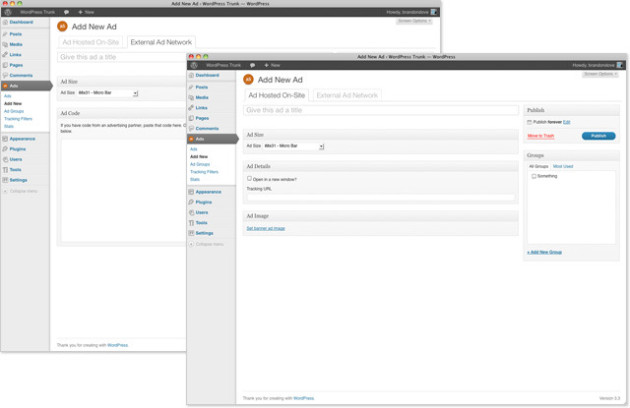Image resolution: width=630 pixels, height=408 pixels.
Task: Click Move to Trash link
Action: [540, 136]
